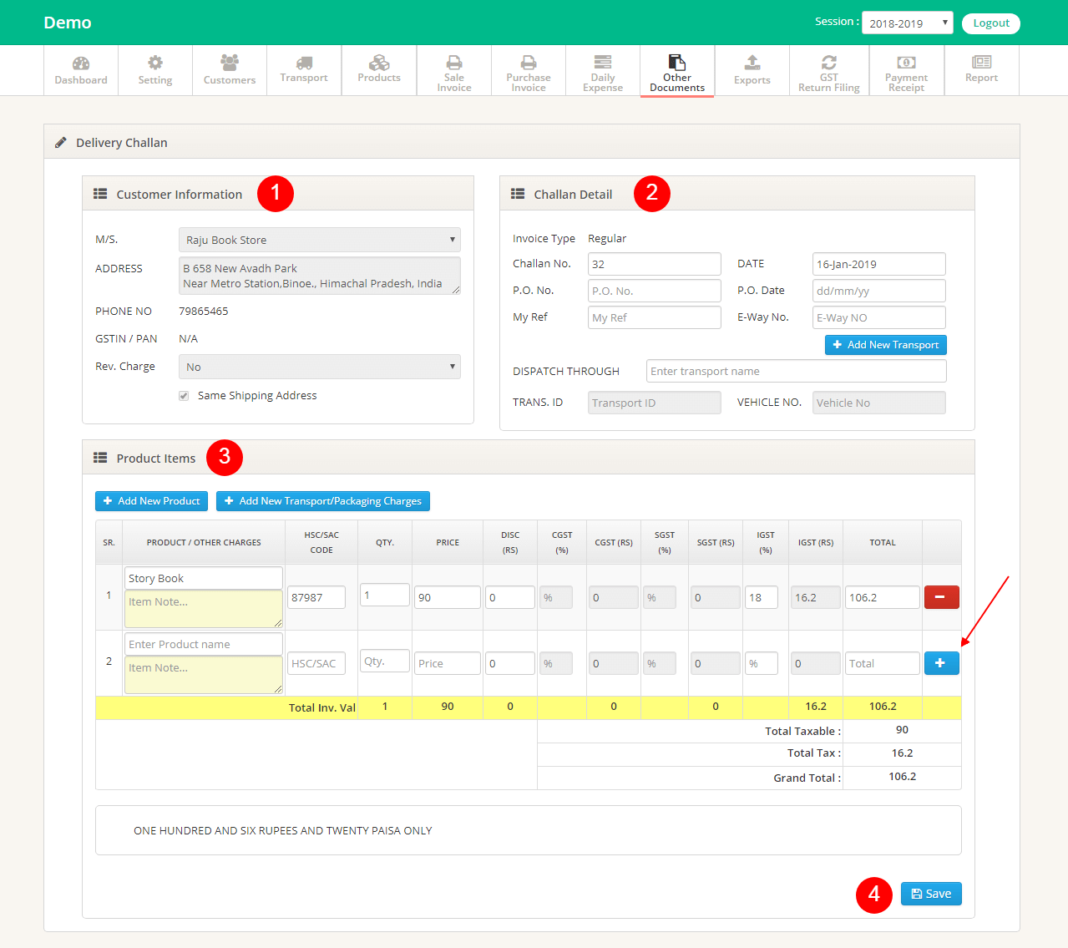Open the Products module
The image size is (1068, 948).
[x=378, y=70]
